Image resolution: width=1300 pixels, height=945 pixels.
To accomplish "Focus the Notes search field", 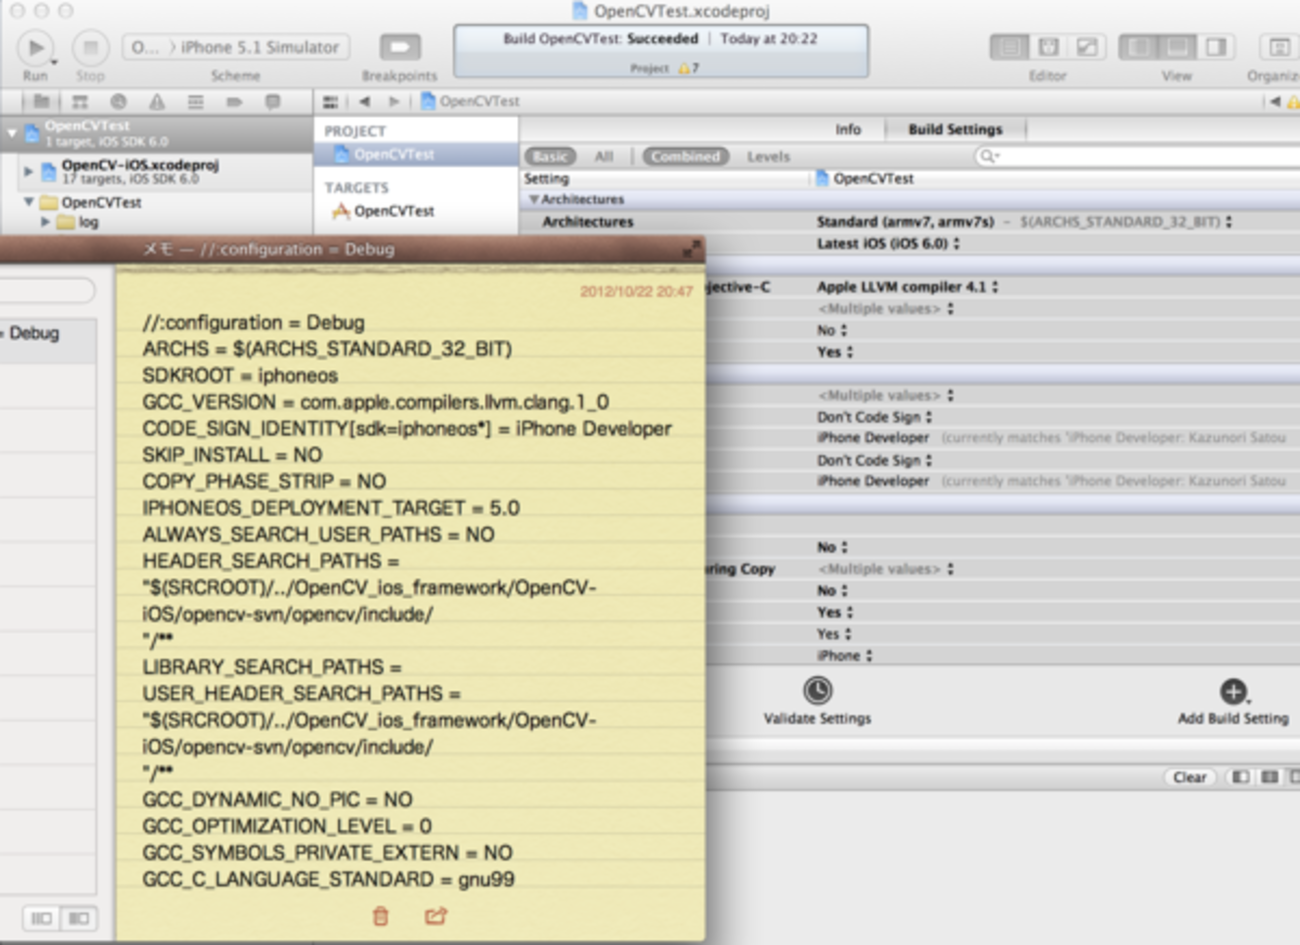I will pyautogui.click(x=47, y=290).
